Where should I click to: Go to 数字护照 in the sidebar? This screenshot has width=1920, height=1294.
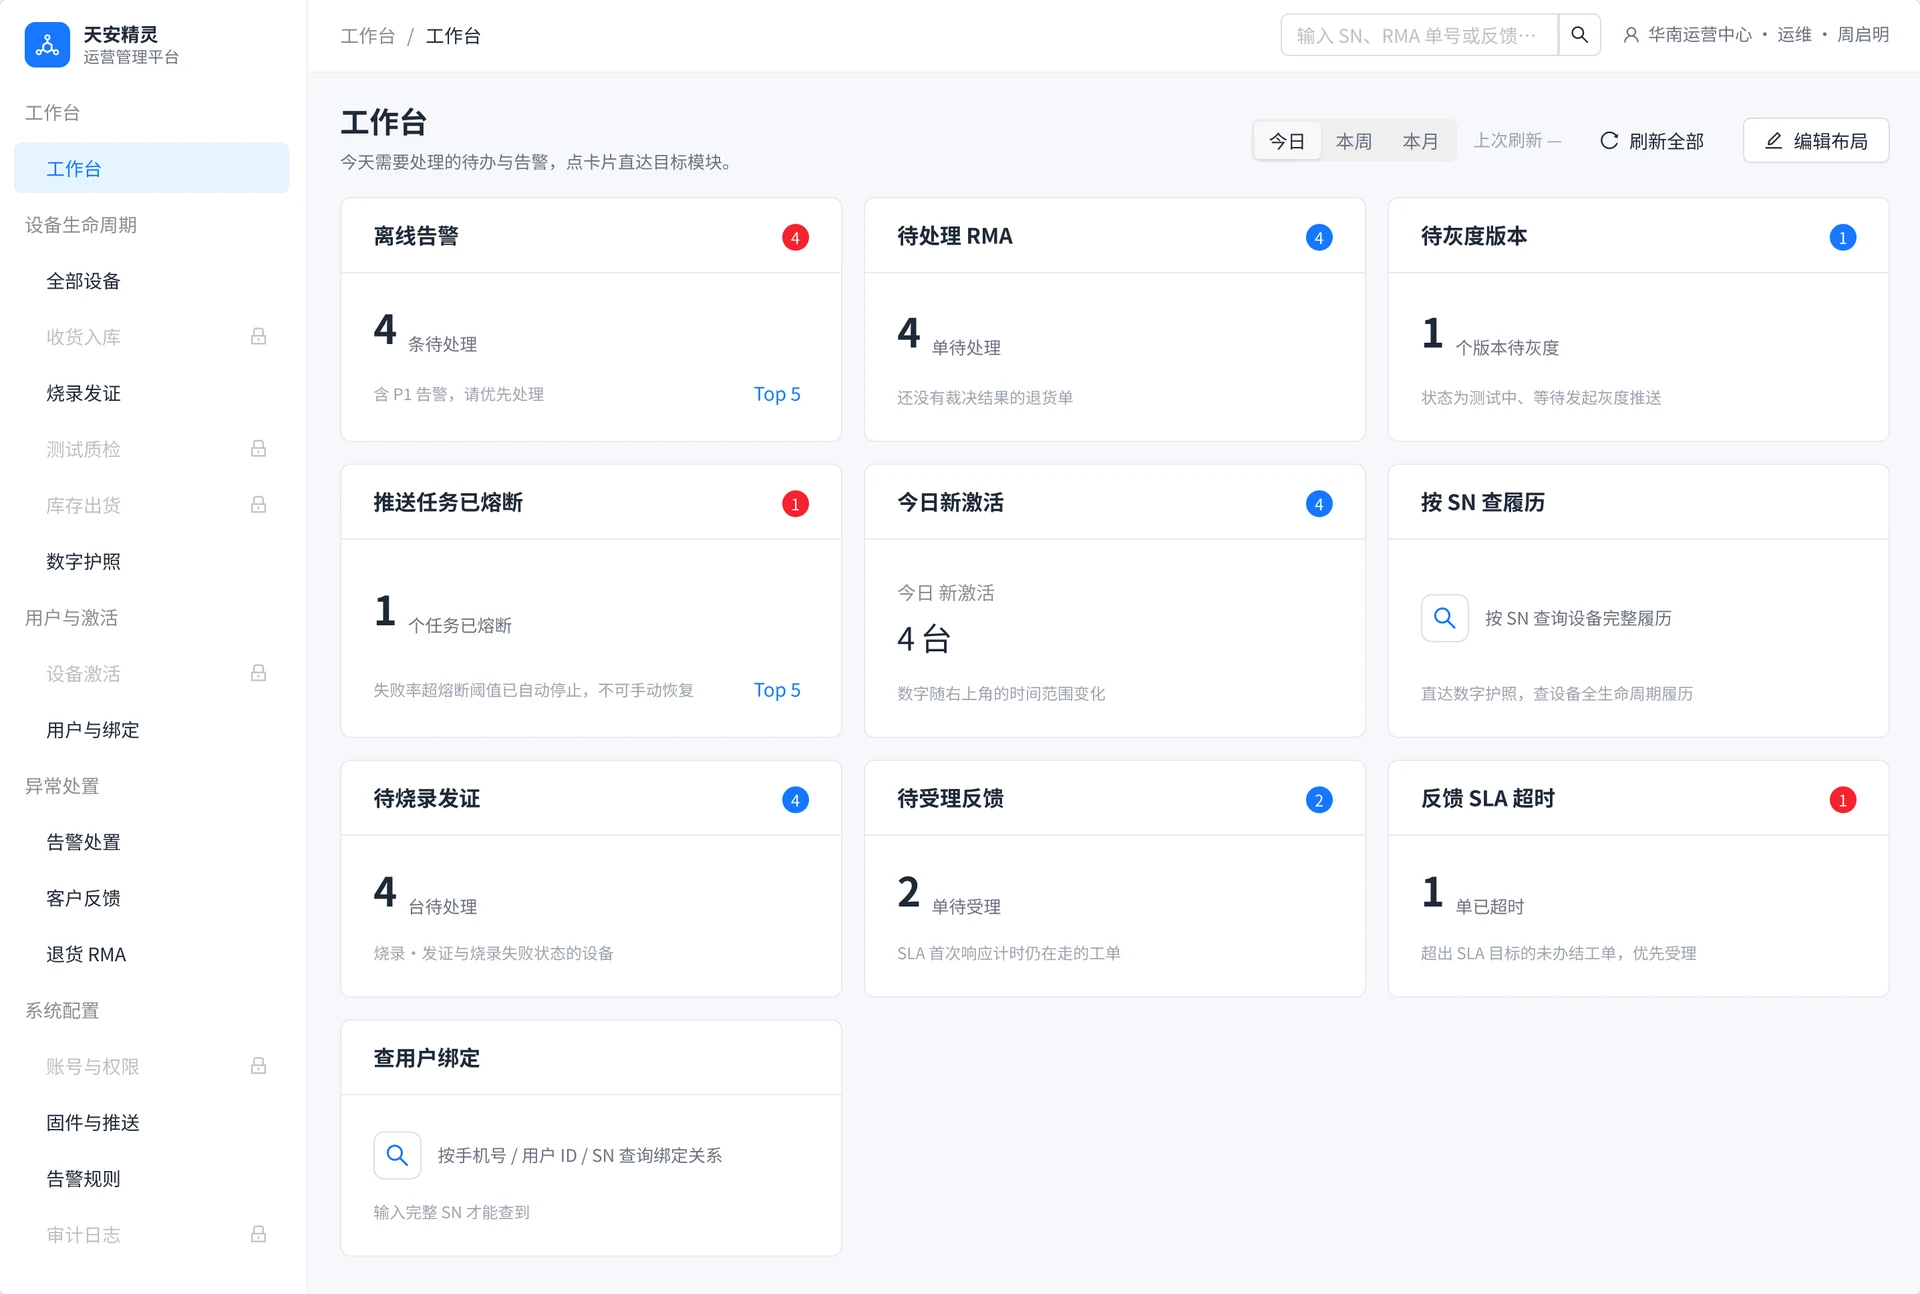pos(151,561)
